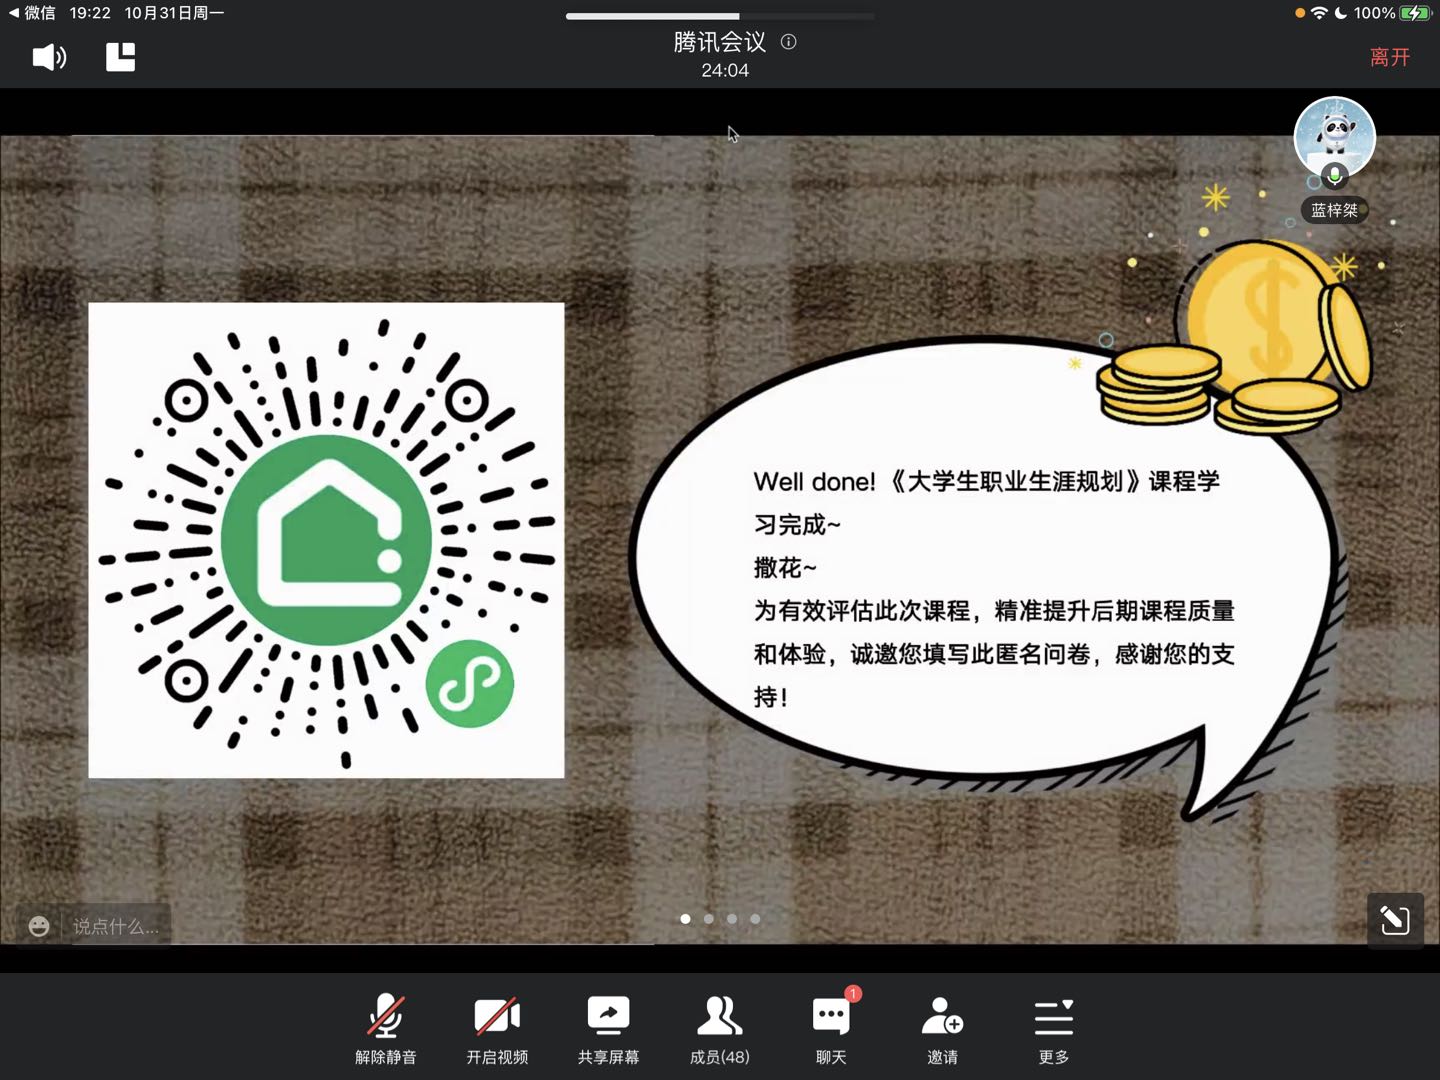This screenshot has height=1080, width=1440.
Task: Tap the speaker audio output icon
Action: tap(49, 57)
